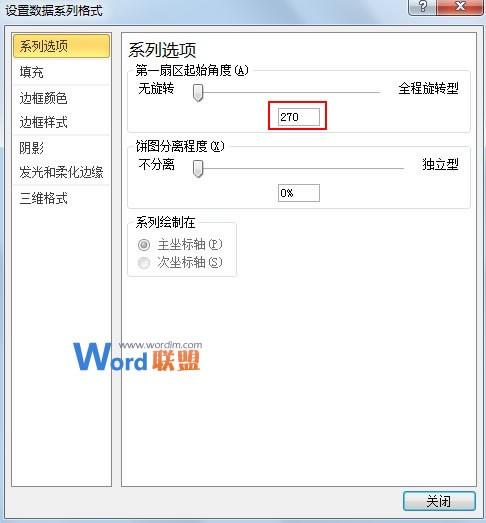
Task: Click the 关闭 button
Action: [439, 501]
